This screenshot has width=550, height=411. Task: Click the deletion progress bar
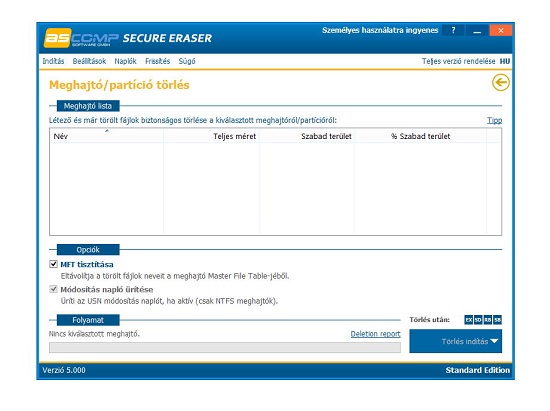tap(225, 348)
